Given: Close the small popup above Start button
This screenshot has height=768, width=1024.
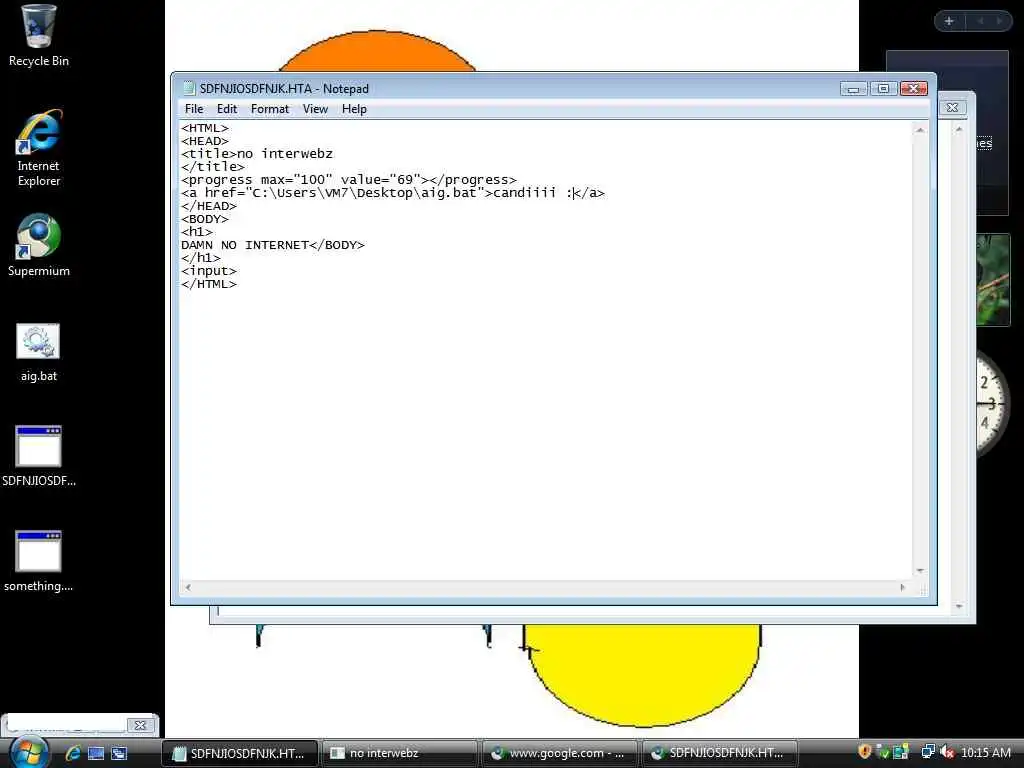Looking at the screenshot, I should 140,725.
